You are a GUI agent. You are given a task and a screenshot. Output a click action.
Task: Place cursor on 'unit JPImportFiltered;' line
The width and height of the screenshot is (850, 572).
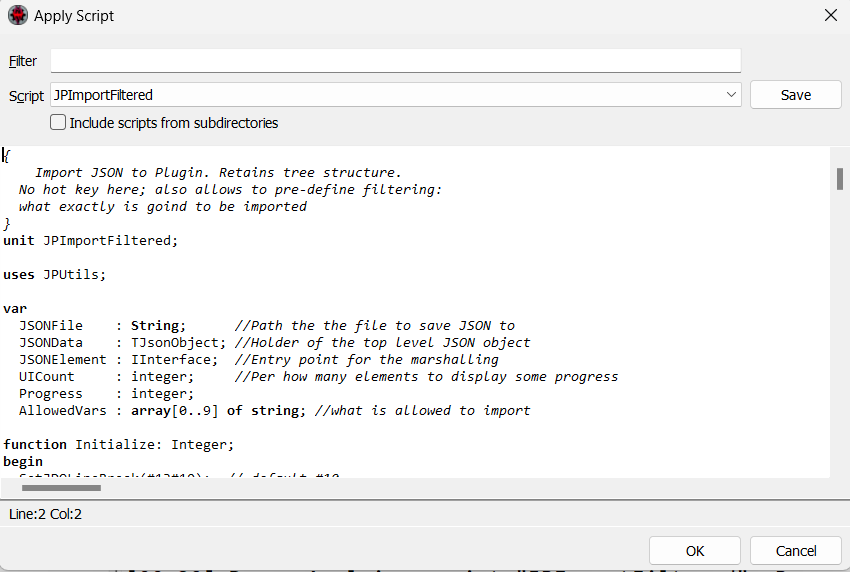(x=91, y=241)
